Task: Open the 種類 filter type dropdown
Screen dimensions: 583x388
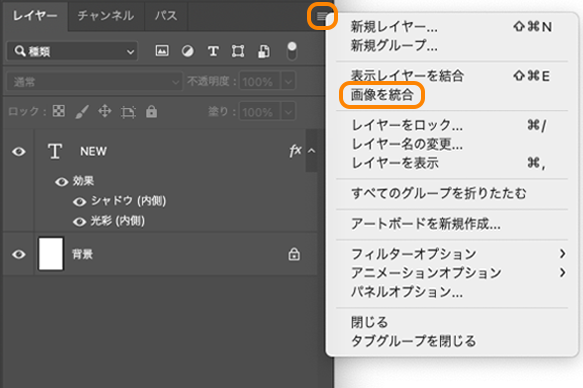Action: click(73, 51)
